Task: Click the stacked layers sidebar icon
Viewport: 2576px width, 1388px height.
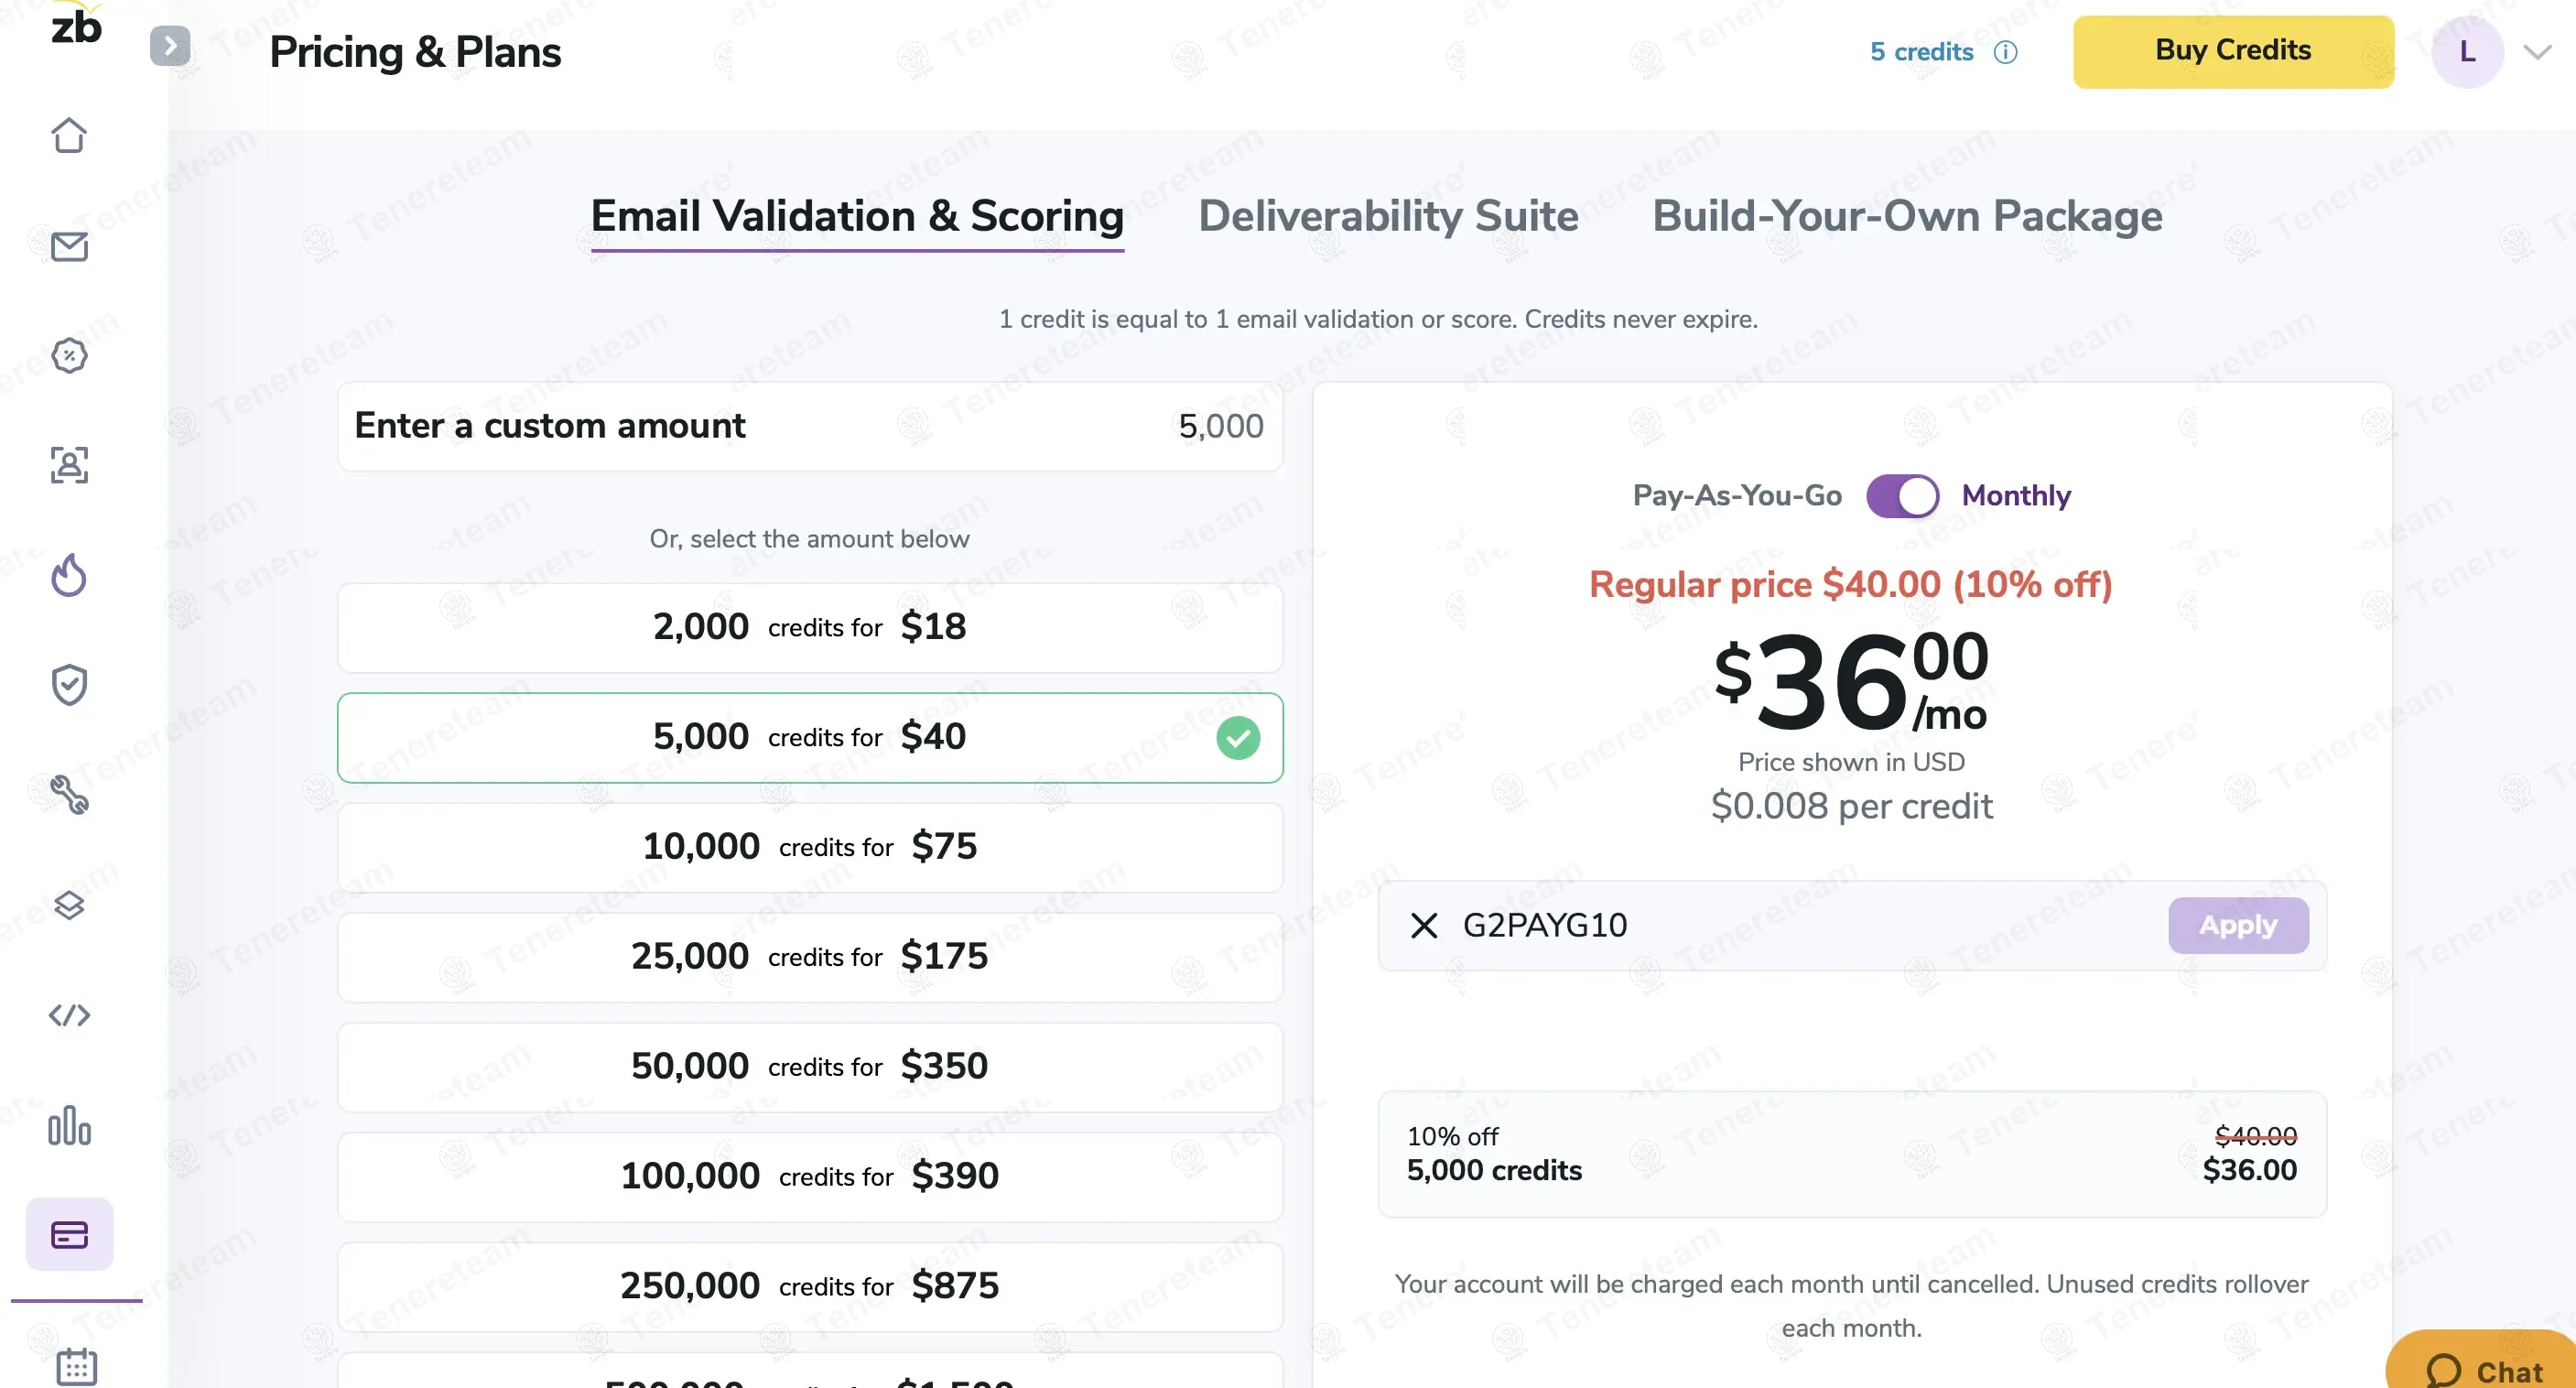Action: pyautogui.click(x=69, y=905)
